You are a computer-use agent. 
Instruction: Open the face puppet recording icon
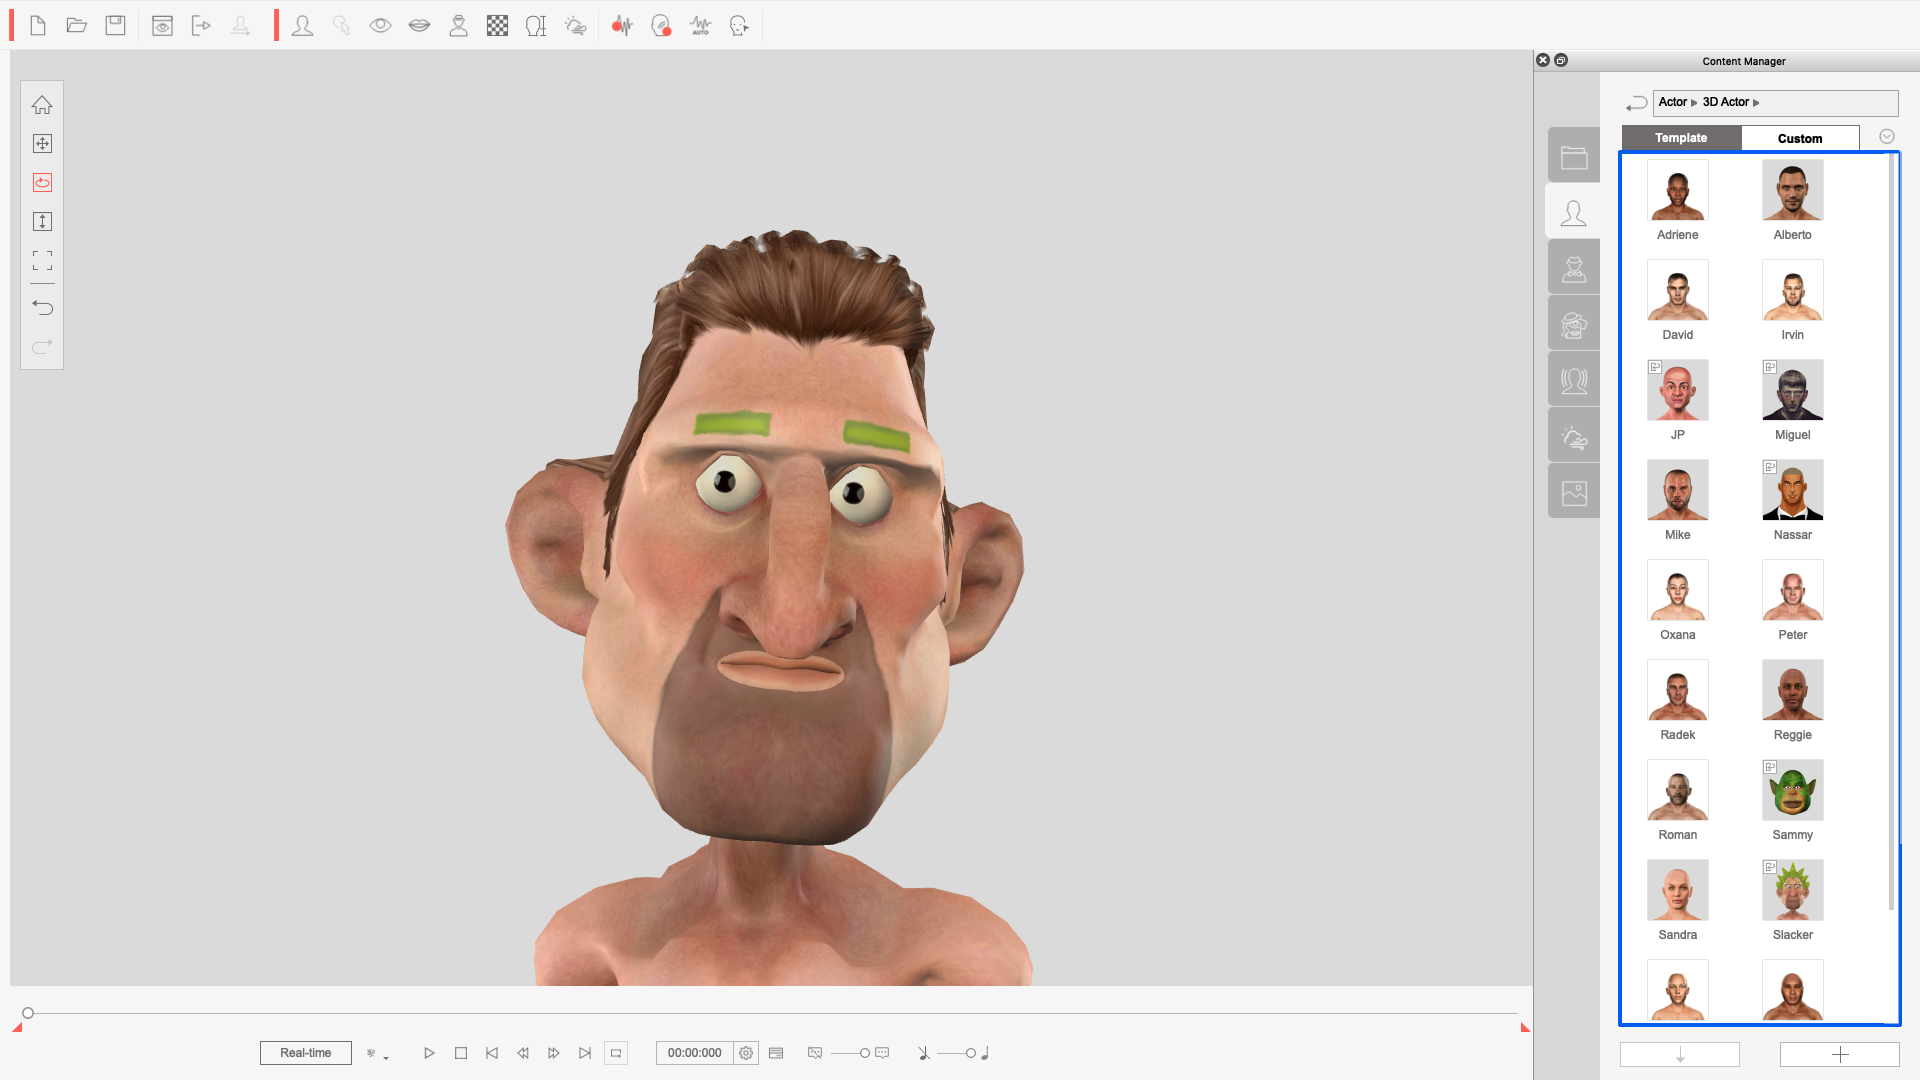pos(661,25)
